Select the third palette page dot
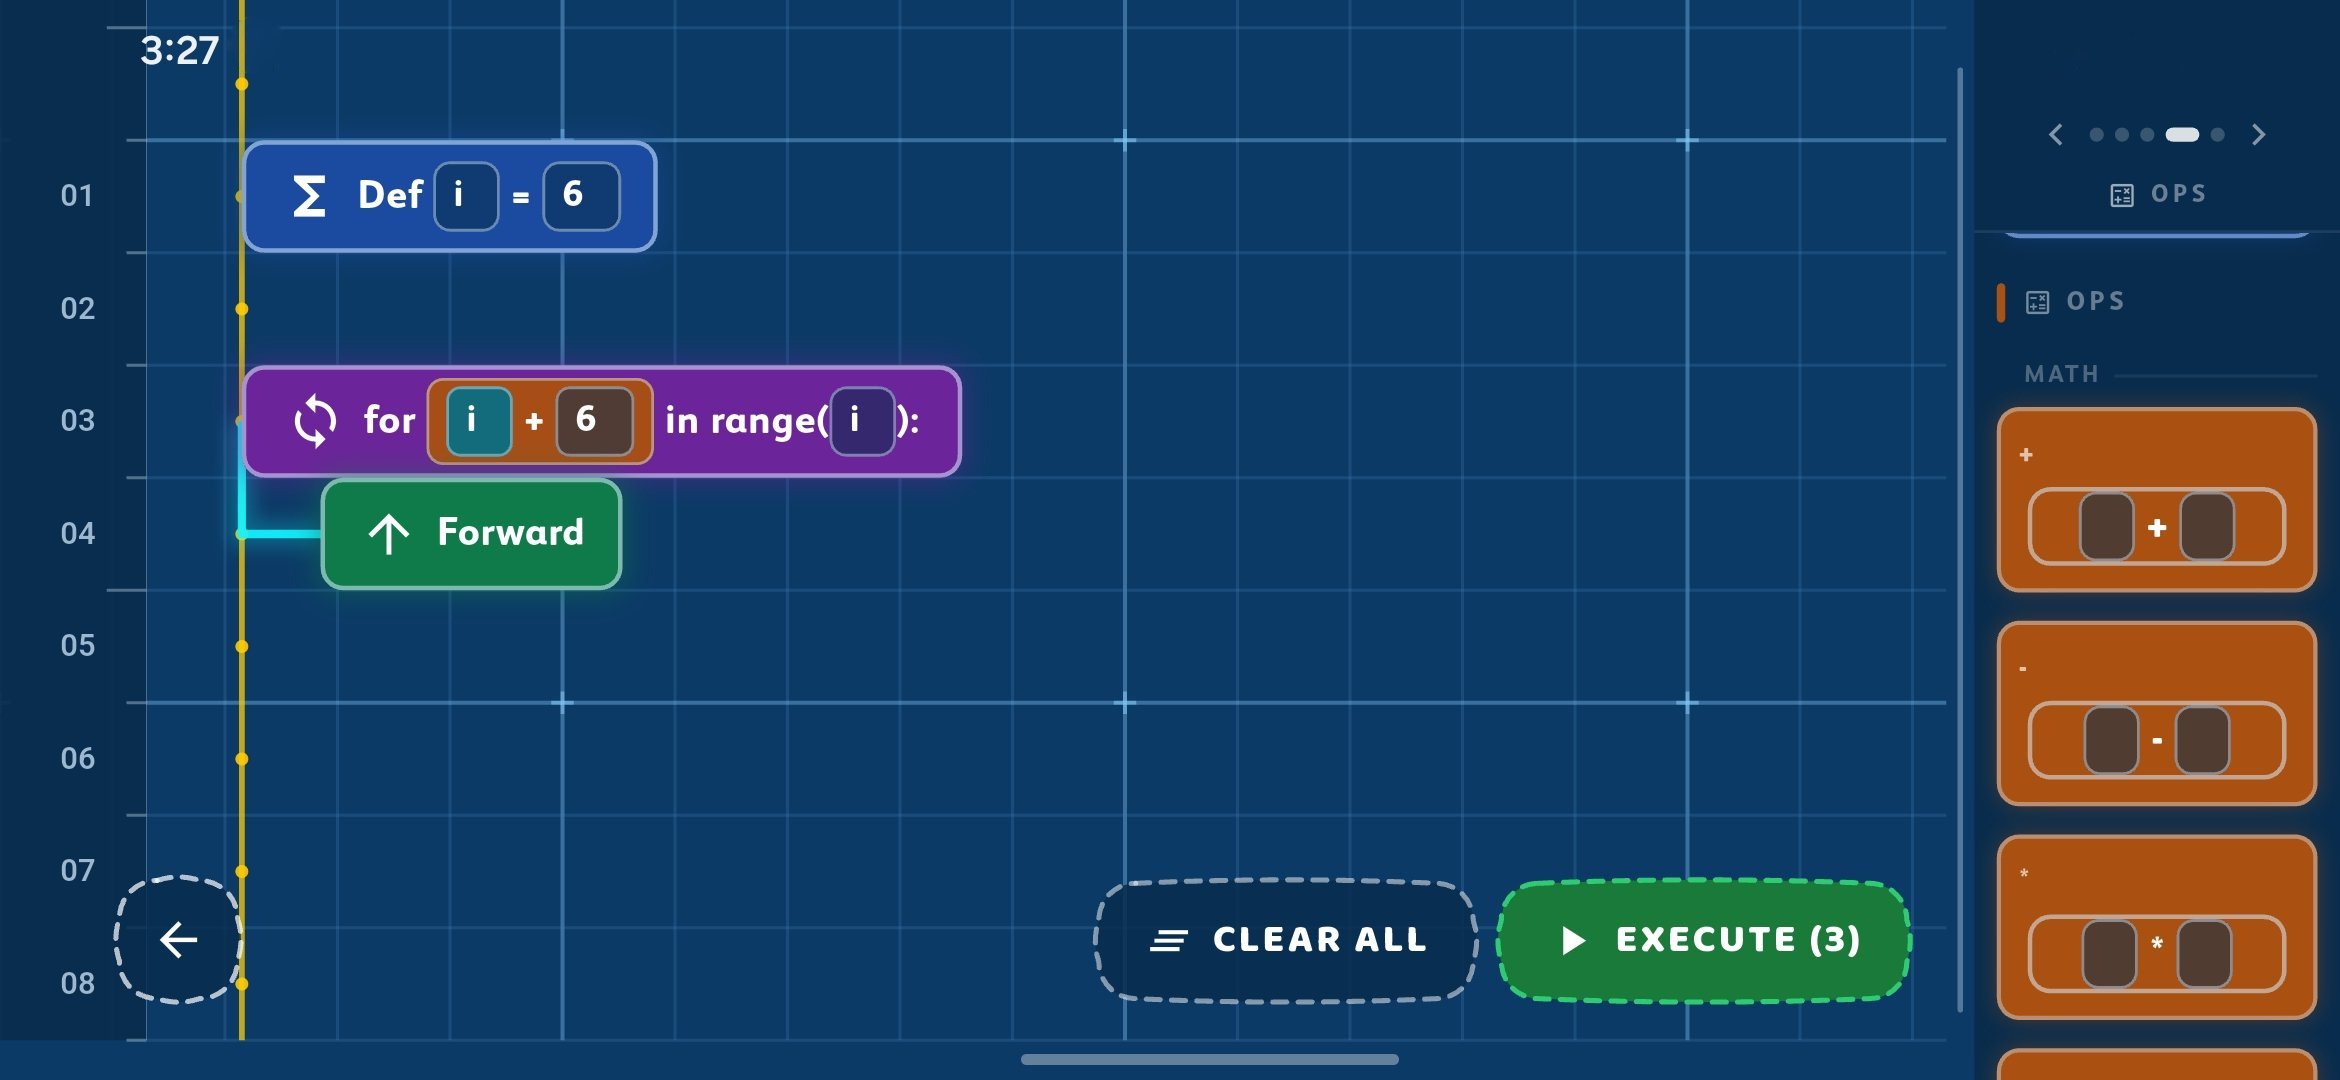Viewport: 2340px width, 1080px height. click(2146, 135)
